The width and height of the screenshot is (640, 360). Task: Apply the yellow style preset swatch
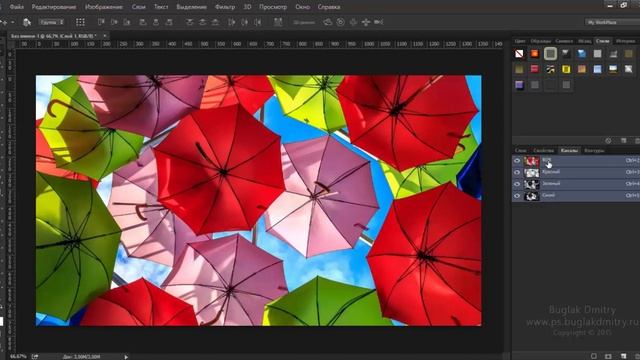click(x=566, y=69)
